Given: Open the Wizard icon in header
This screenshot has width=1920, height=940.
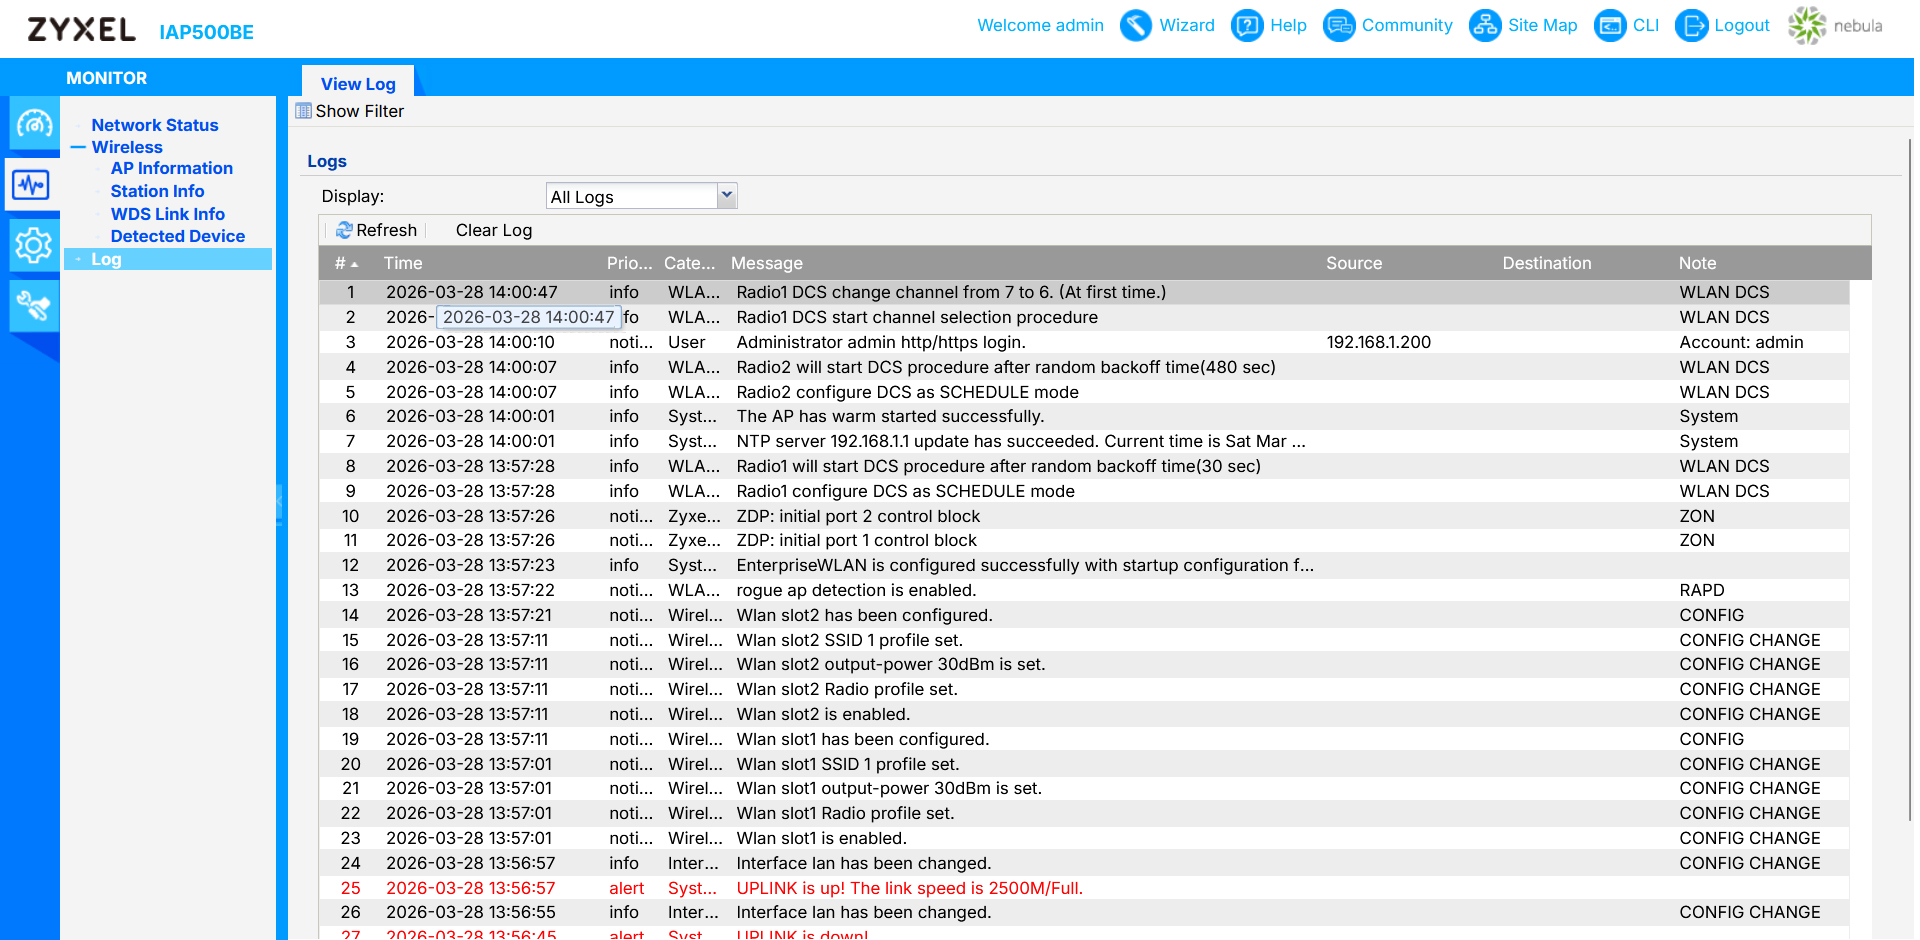Looking at the screenshot, I should click(x=1135, y=25).
